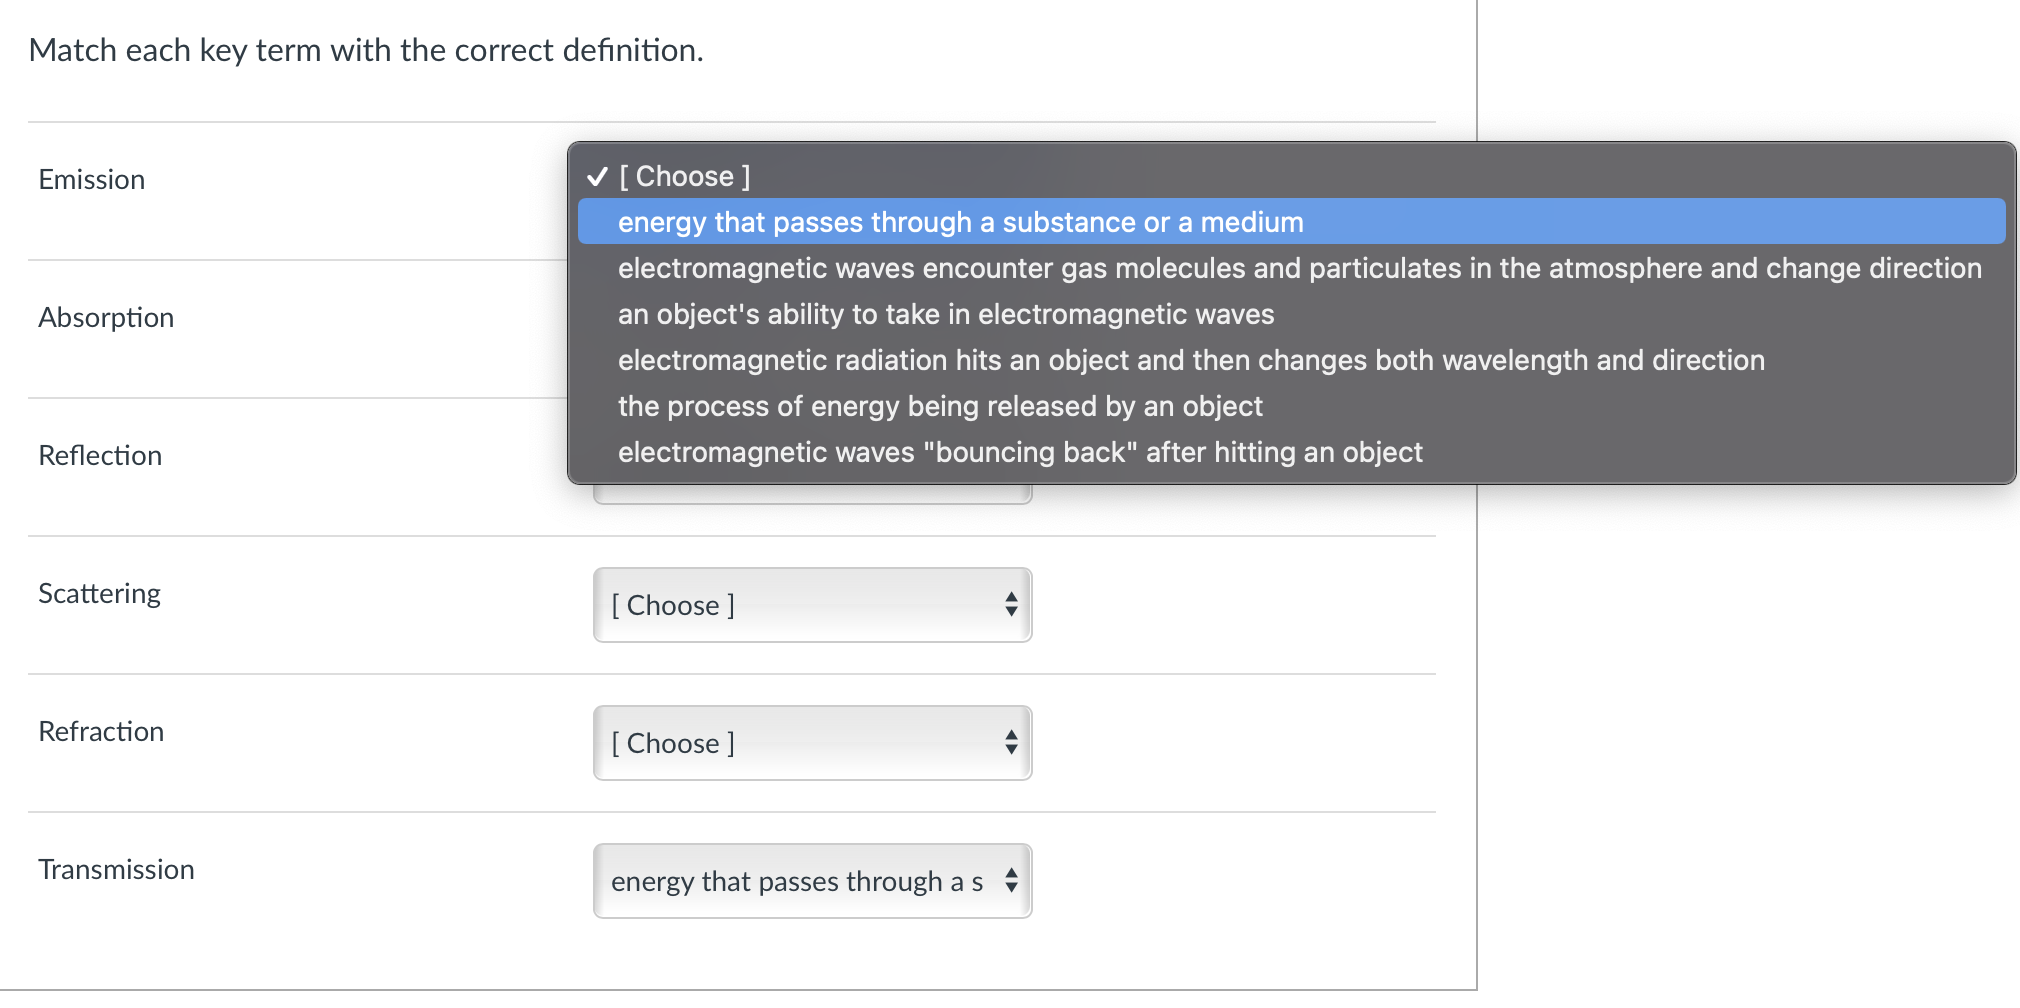Open the Refraction definition dropdown
The height and width of the screenshot is (1008, 2020).
[x=812, y=743]
